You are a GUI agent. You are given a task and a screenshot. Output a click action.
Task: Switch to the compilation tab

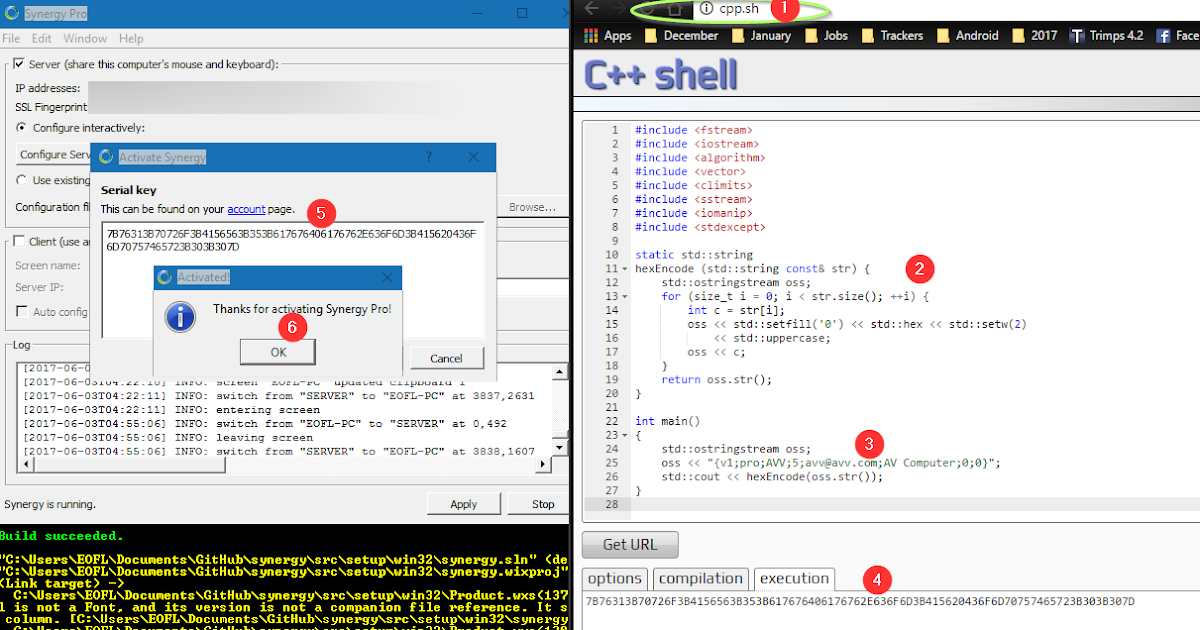click(700, 578)
